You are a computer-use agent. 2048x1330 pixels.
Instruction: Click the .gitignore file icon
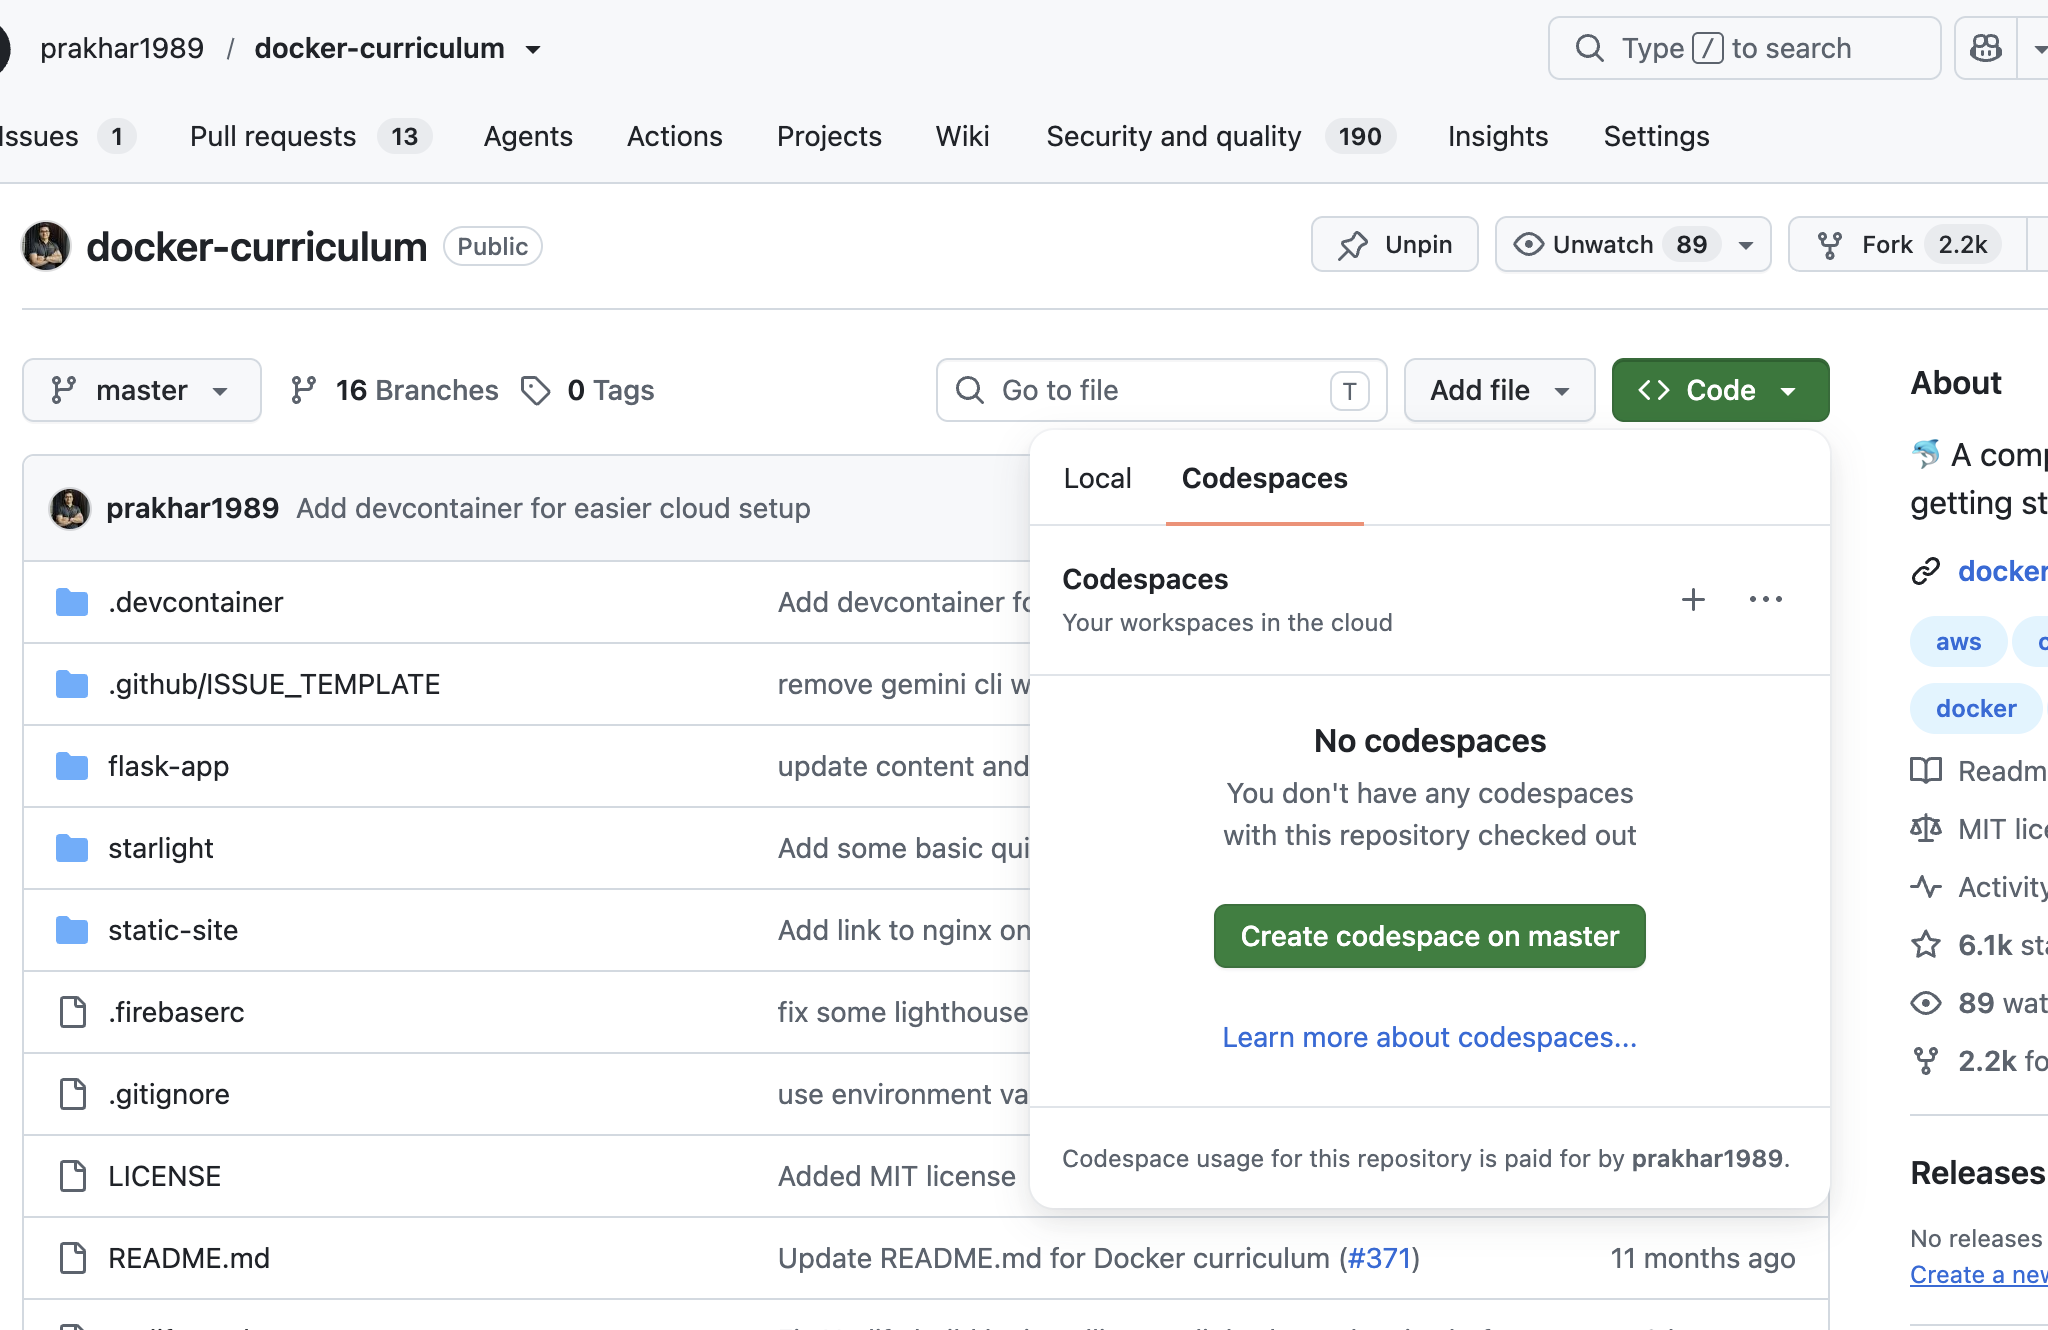73,1094
